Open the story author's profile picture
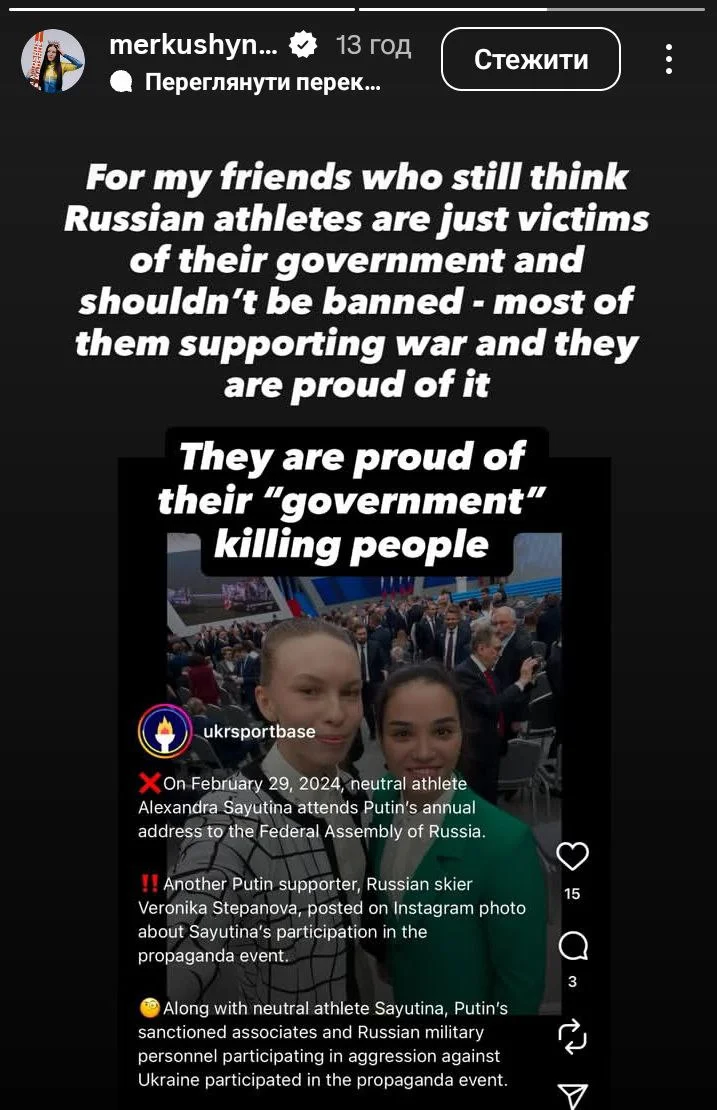Screen dimensions: 717x1110 coord(52,61)
